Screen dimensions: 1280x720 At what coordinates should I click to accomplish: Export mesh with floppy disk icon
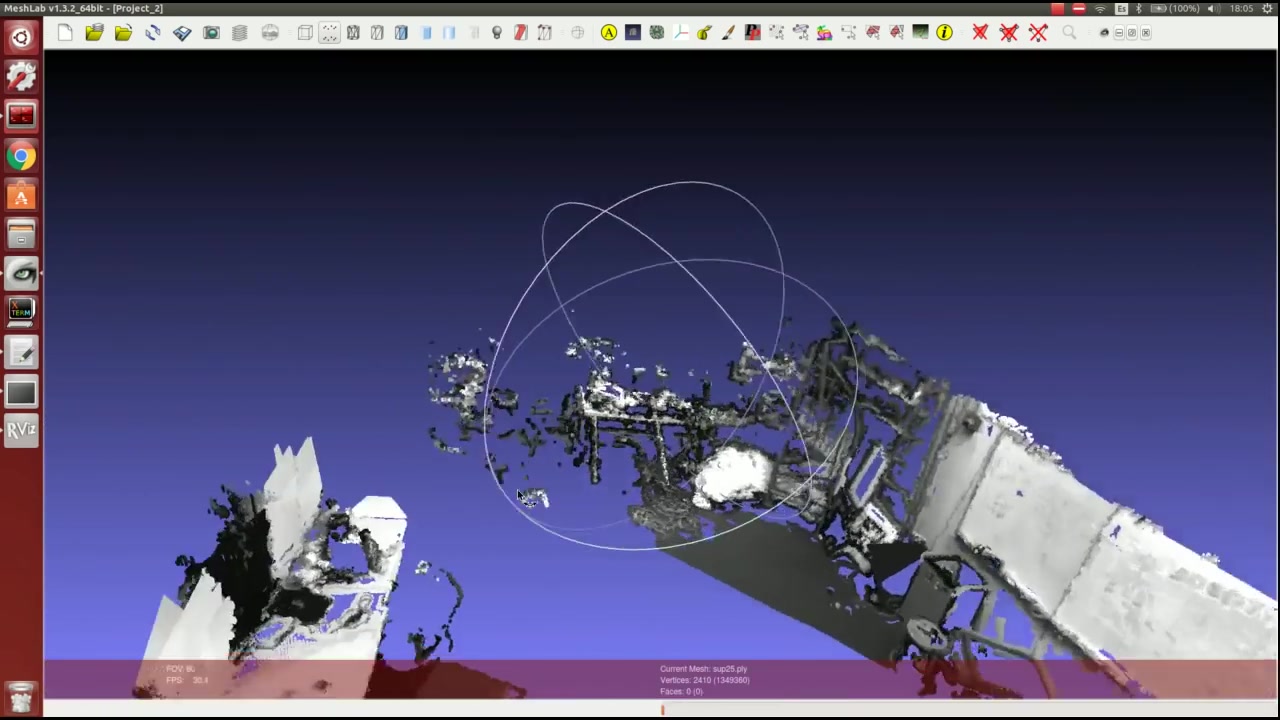point(182,33)
